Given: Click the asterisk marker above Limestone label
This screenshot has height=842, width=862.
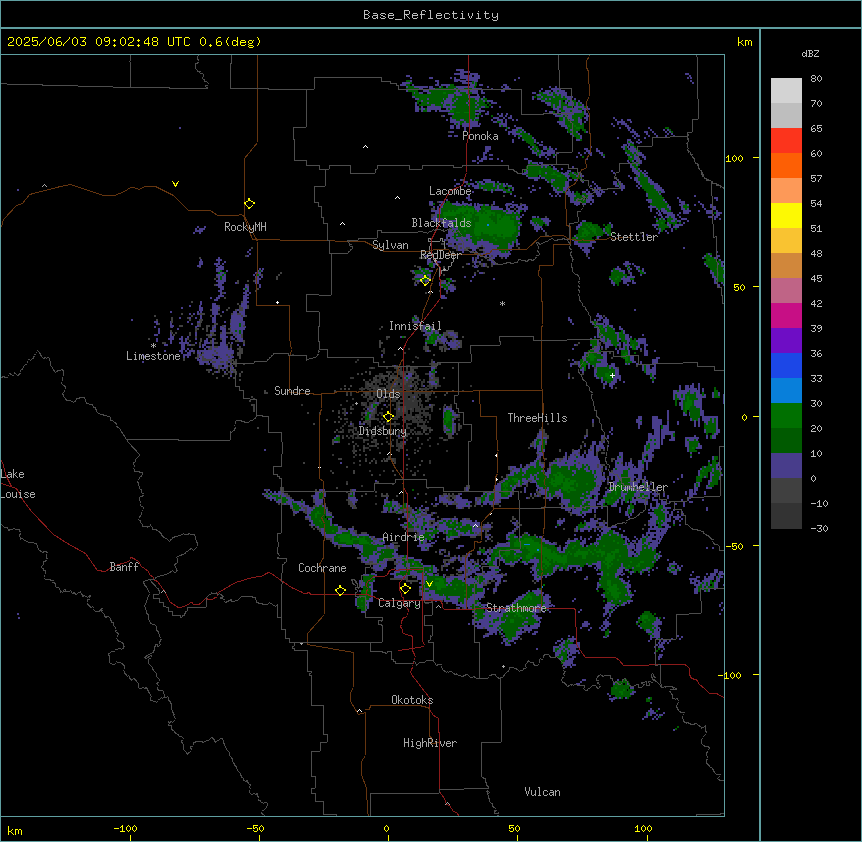Looking at the screenshot, I should point(153,346).
